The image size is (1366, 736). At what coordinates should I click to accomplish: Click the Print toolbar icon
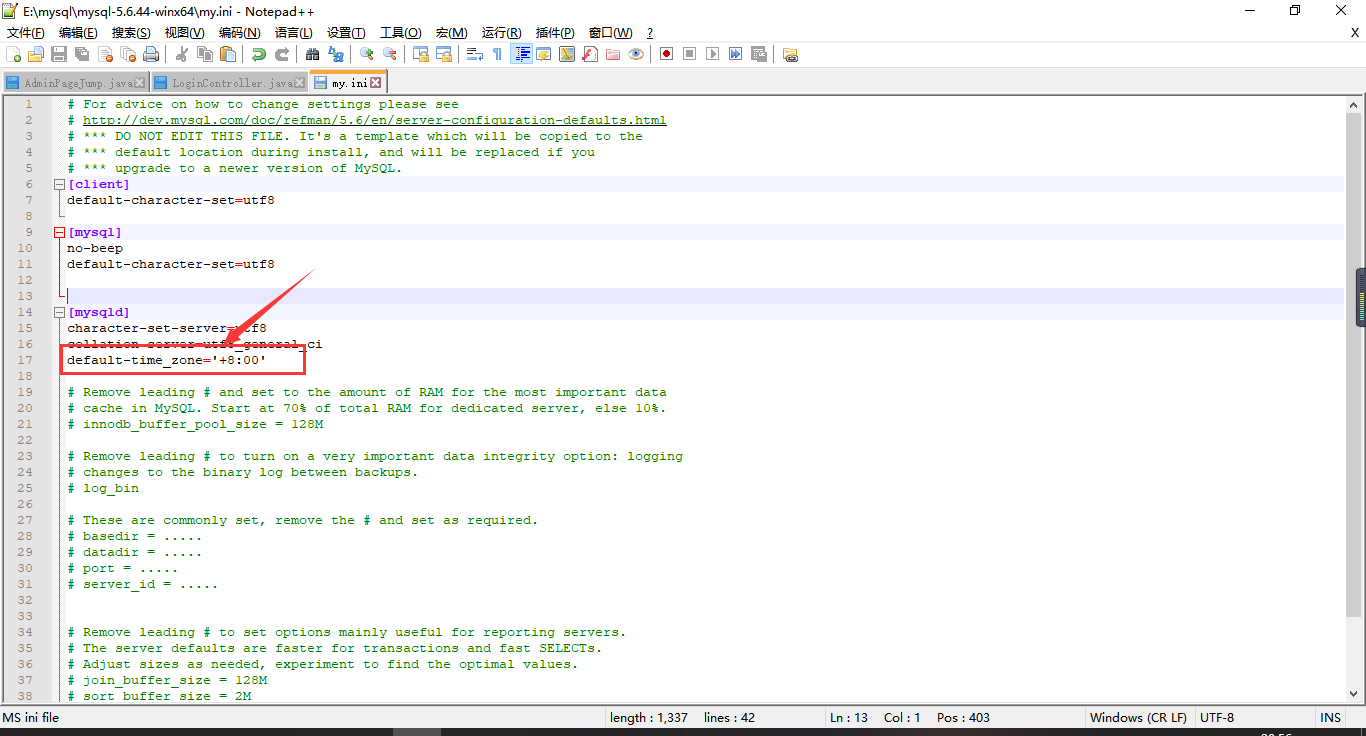point(151,54)
